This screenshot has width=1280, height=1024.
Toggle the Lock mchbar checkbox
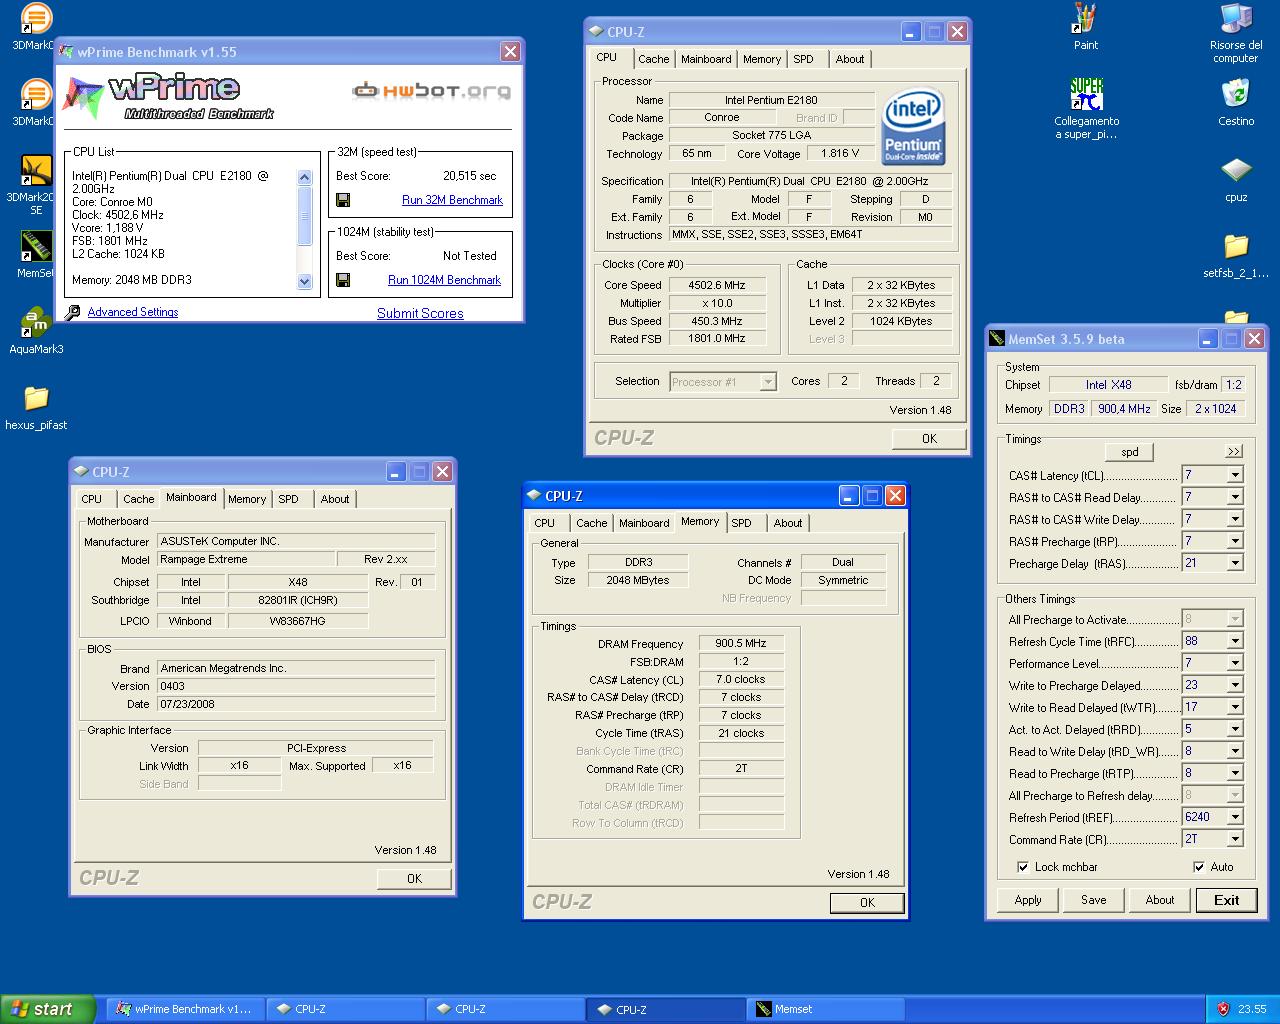[1023, 867]
